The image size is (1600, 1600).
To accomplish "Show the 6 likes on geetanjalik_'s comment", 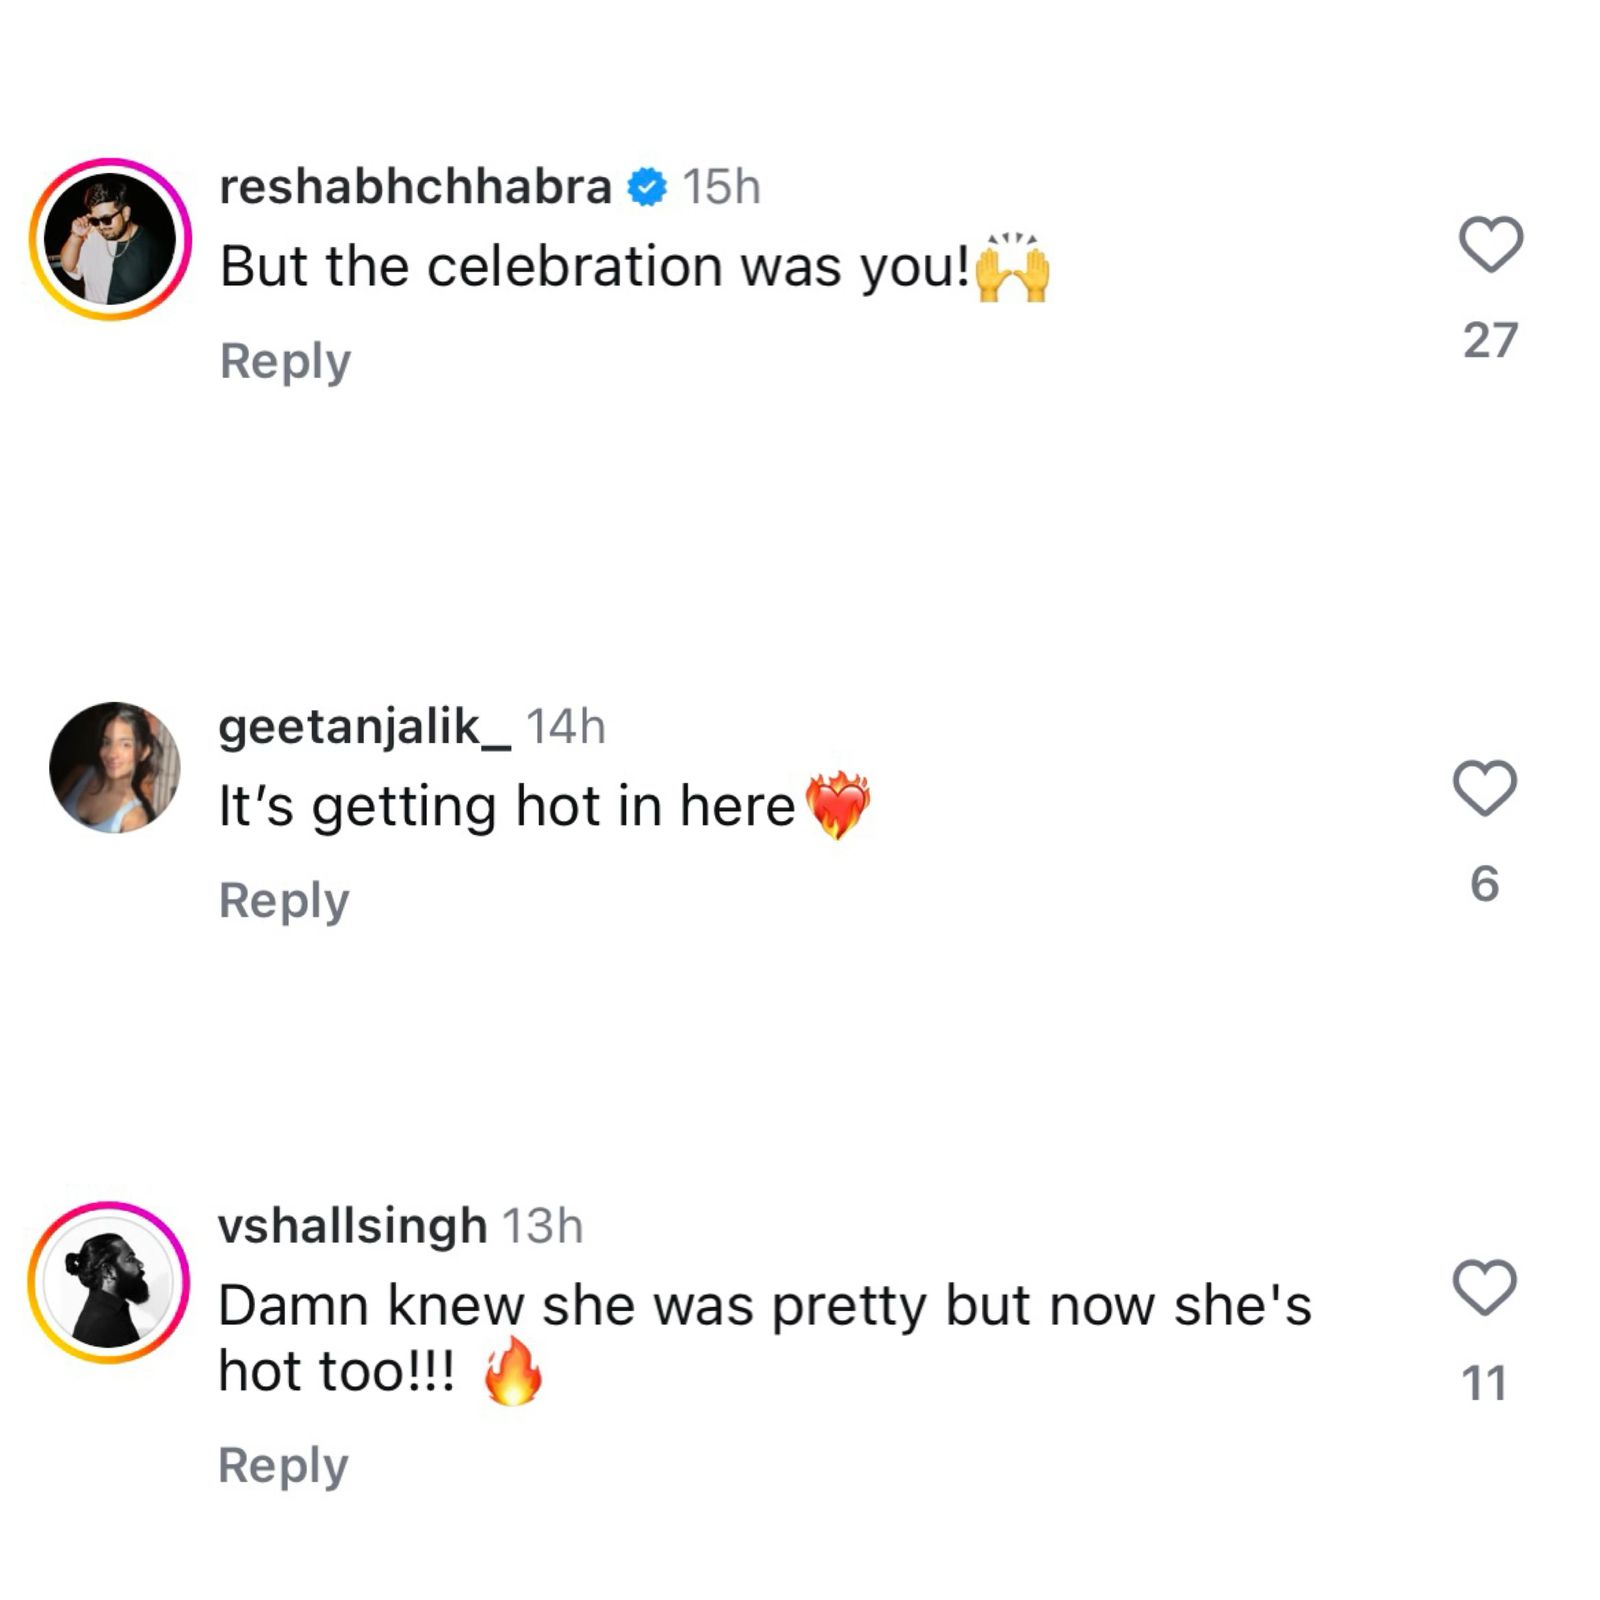I will tap(1485, 884).
